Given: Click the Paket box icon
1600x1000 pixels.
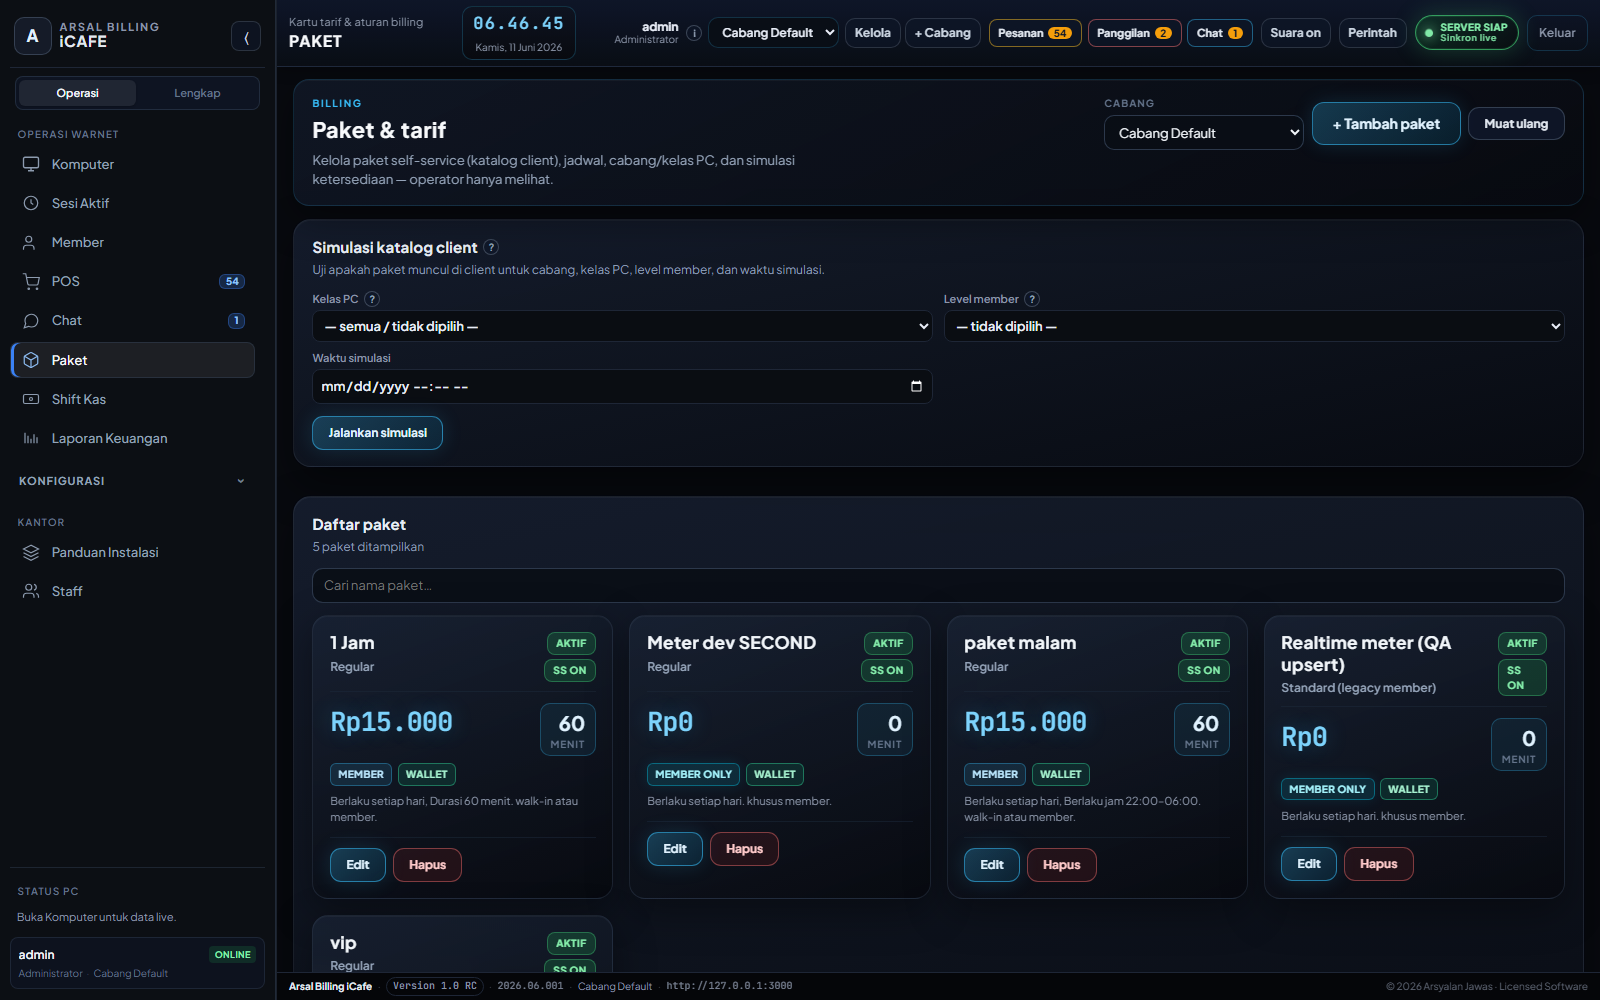Looking at the screenshot, I should coord(31,360).
